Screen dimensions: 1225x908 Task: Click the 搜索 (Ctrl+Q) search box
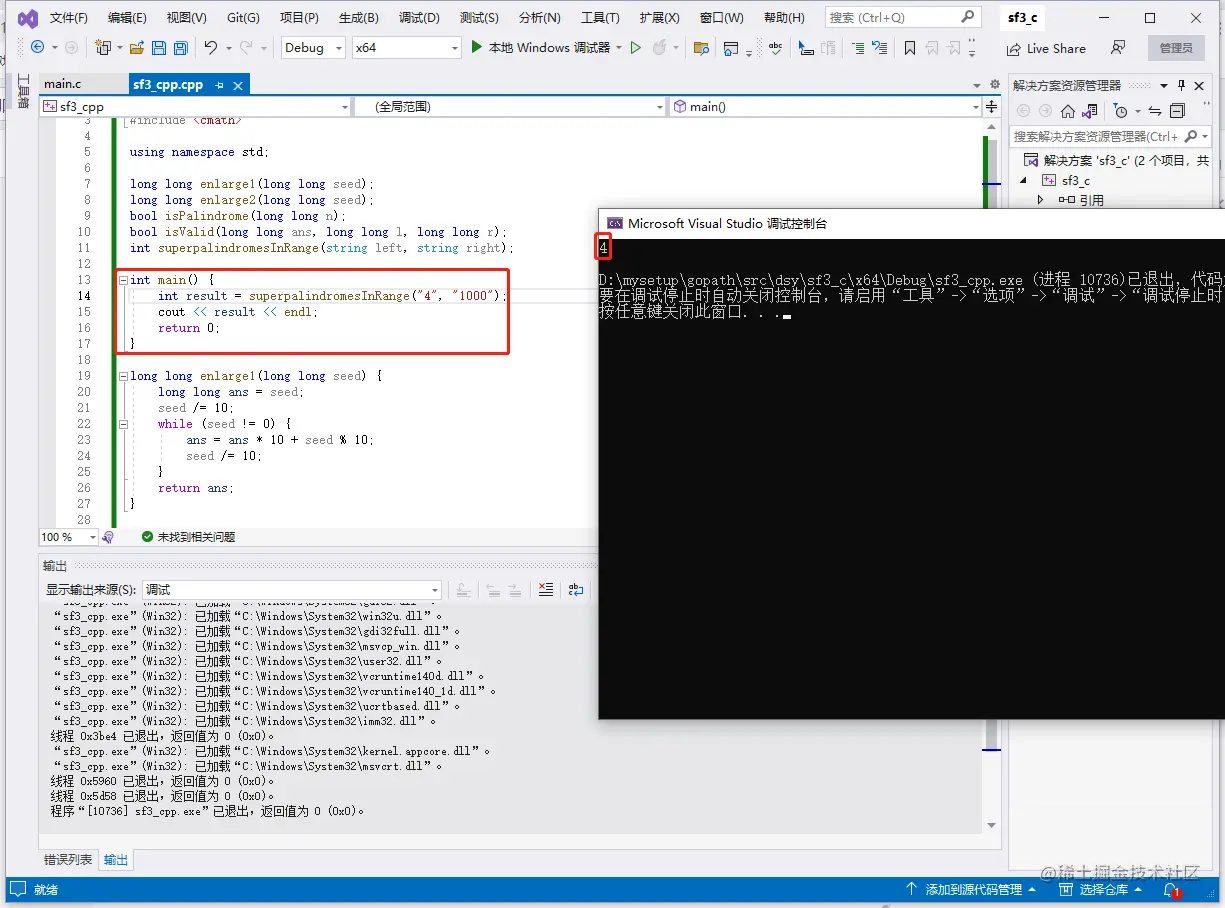[902, 17]
